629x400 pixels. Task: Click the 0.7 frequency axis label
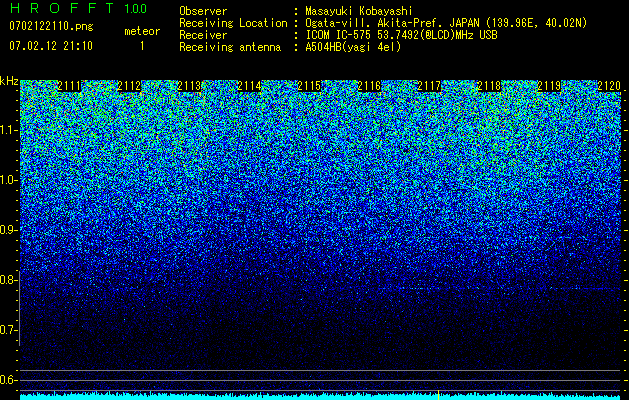tap(9, 330)
